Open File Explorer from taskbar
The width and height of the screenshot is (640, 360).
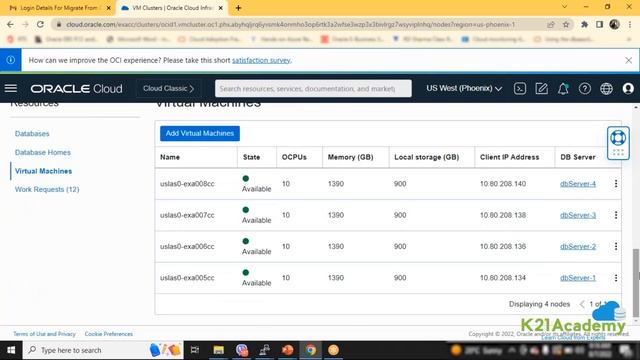tap(218, 350)
